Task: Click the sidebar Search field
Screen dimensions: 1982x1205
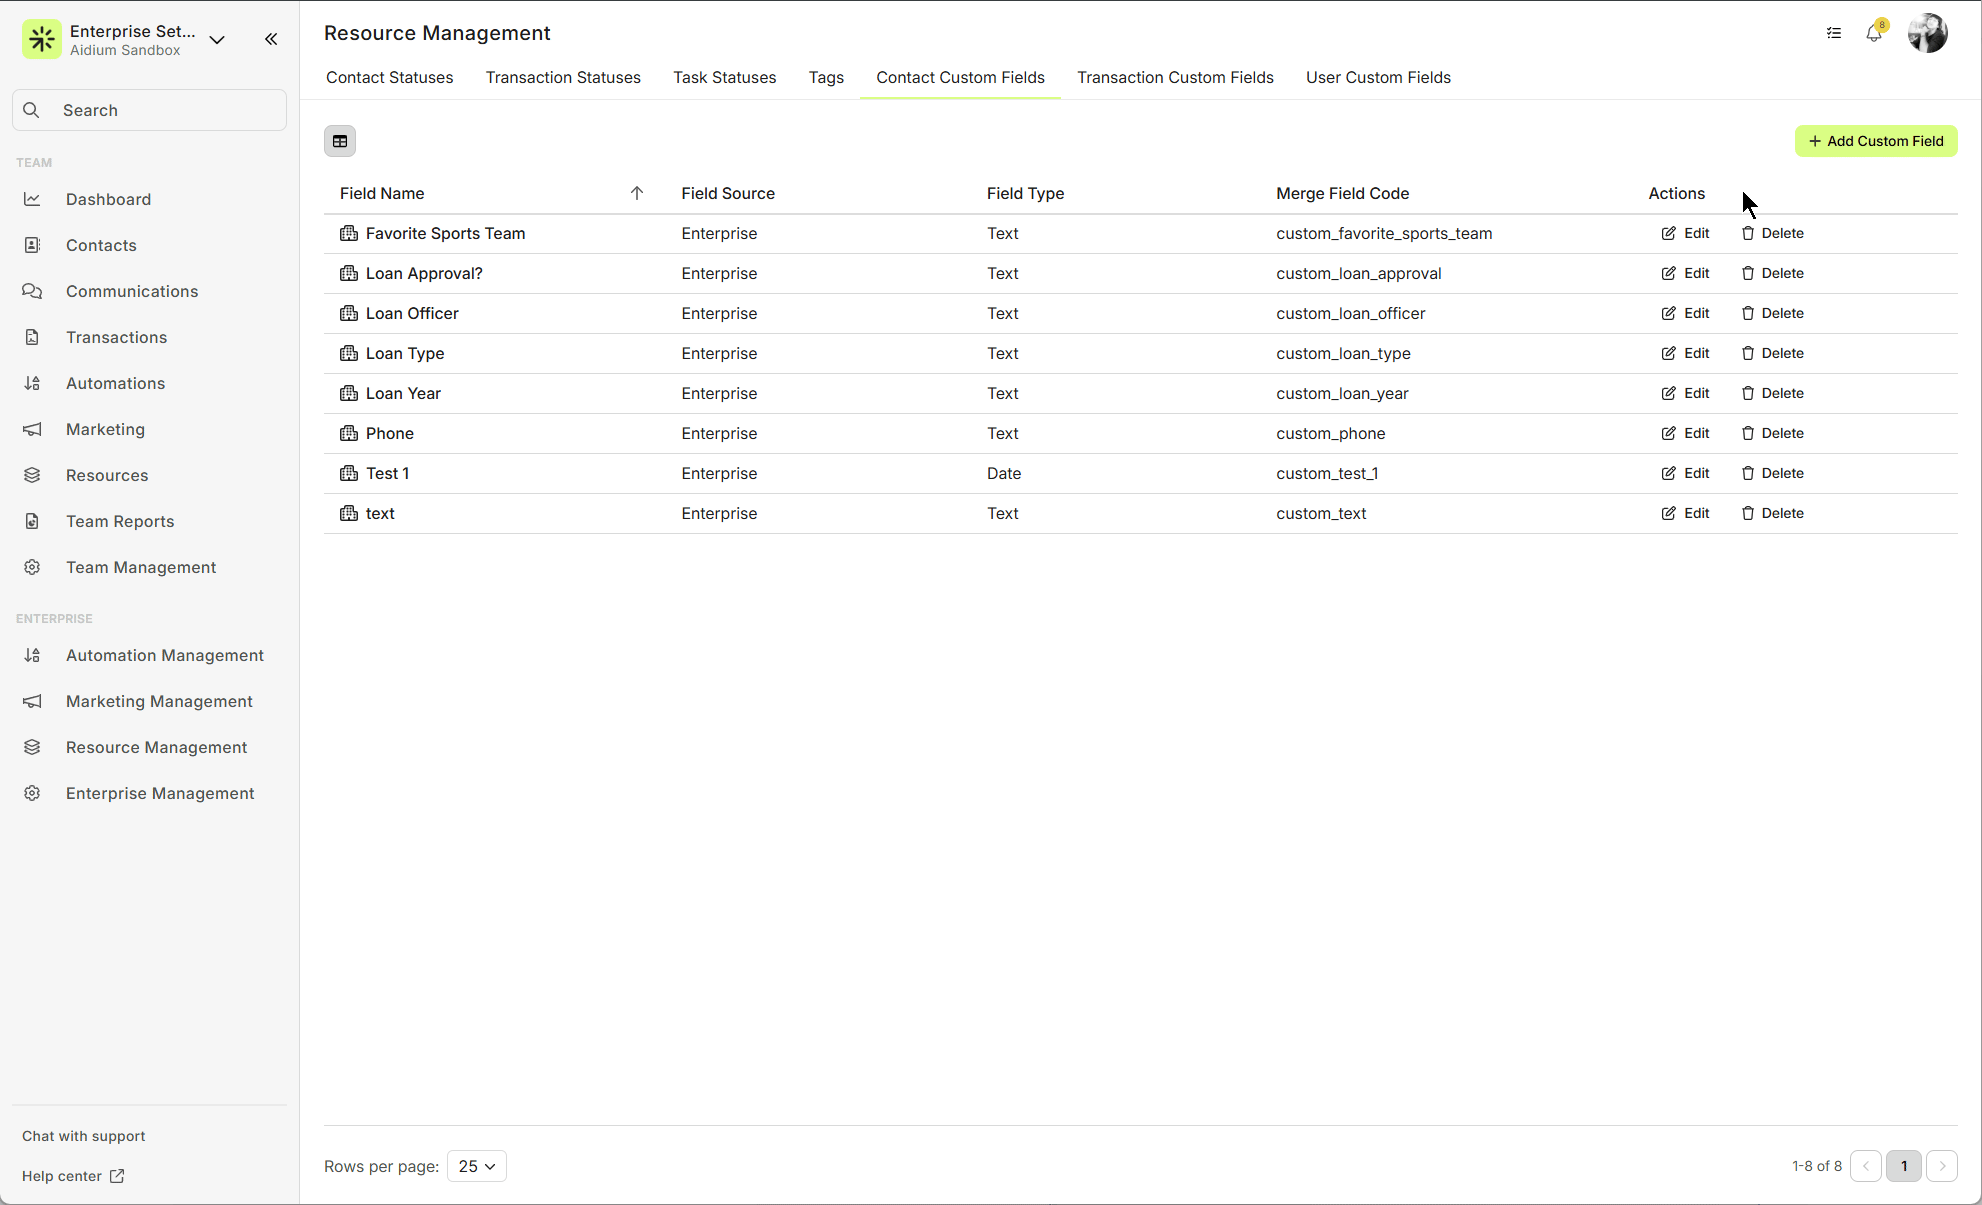Action: (x=150, y=110)
